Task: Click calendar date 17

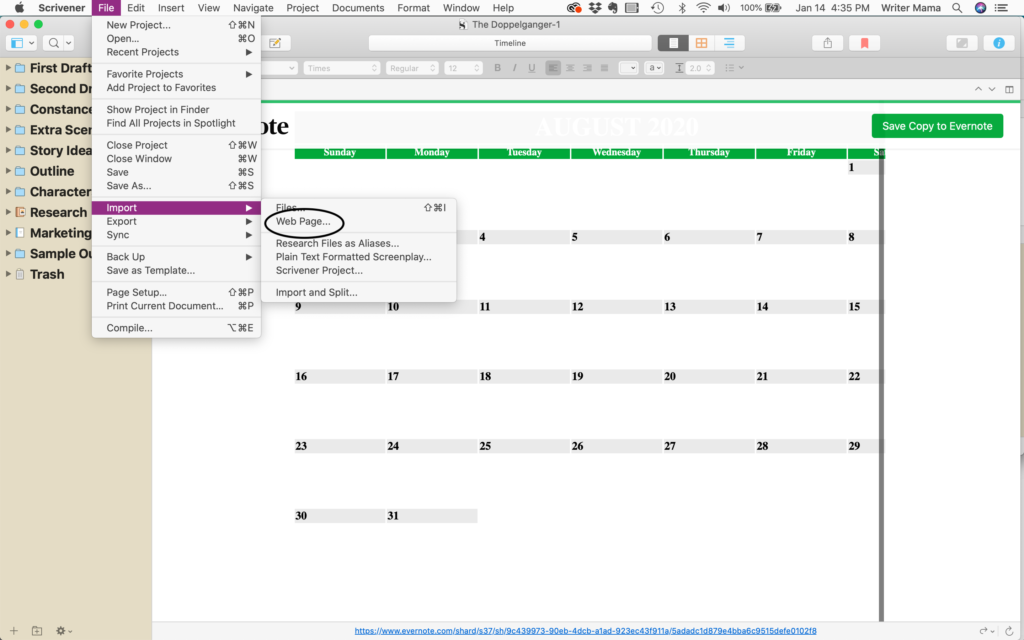Action: [393, 377]
